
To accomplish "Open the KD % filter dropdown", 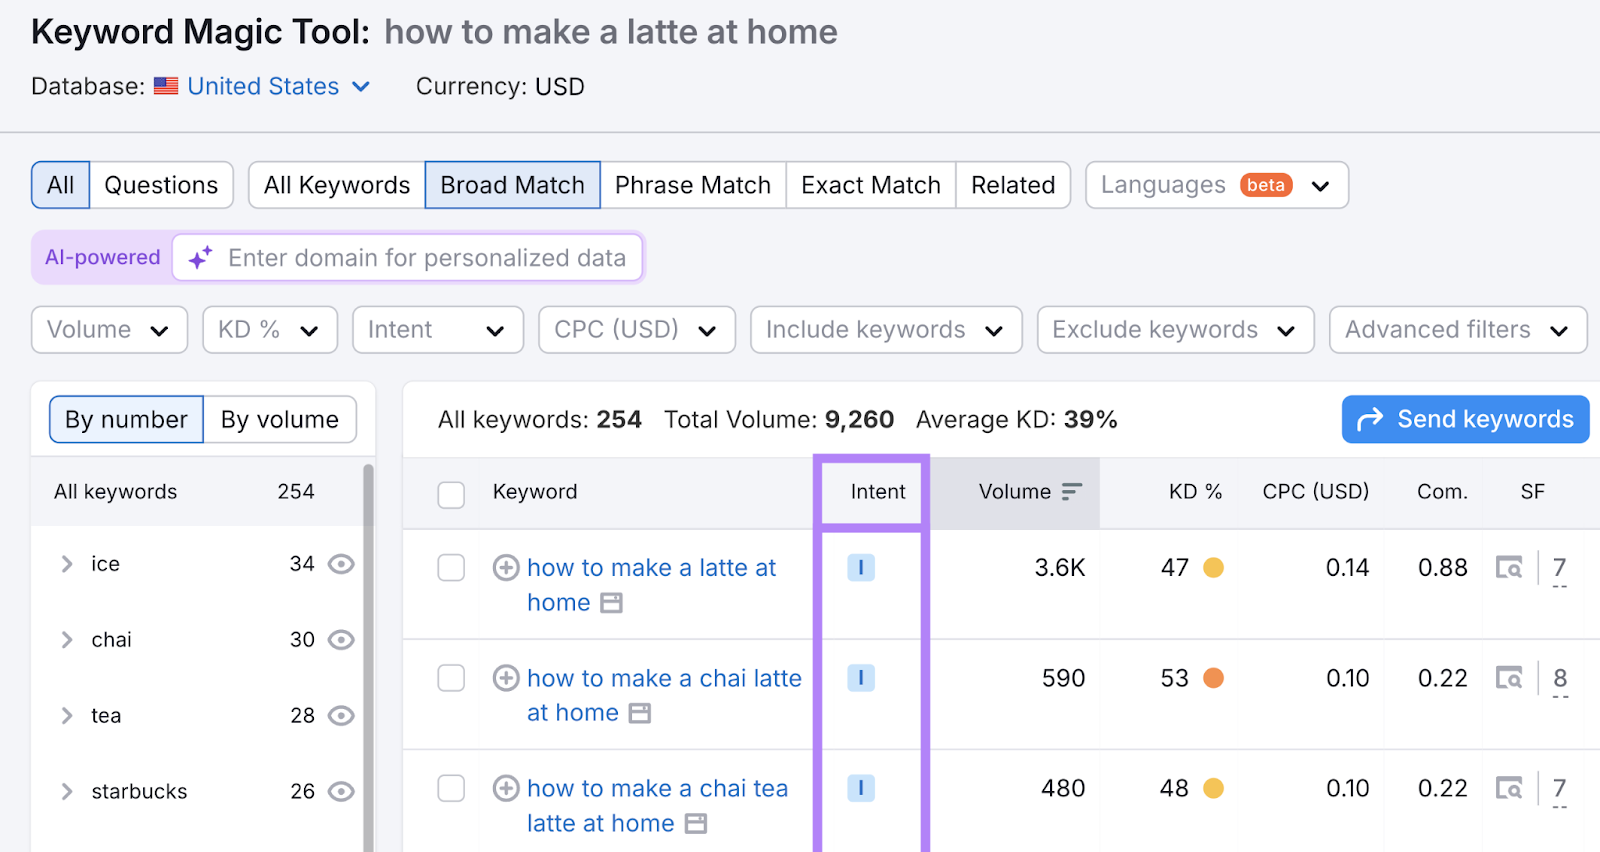I will pyautogui.click(x=269, y=329).
